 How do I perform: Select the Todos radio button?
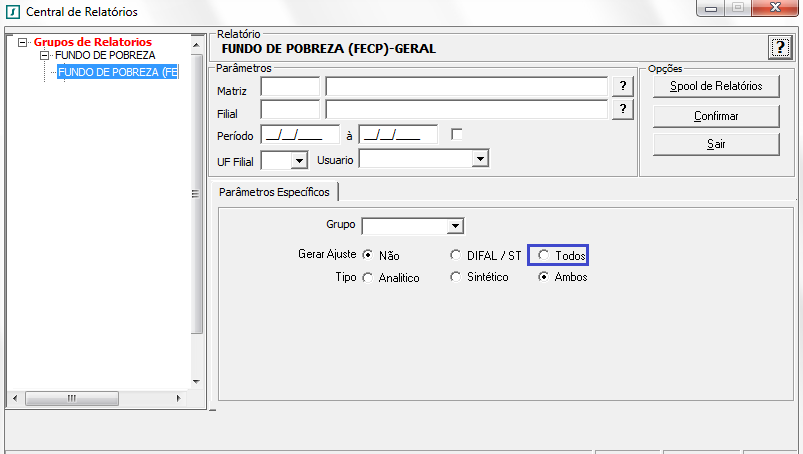[543, 254]
